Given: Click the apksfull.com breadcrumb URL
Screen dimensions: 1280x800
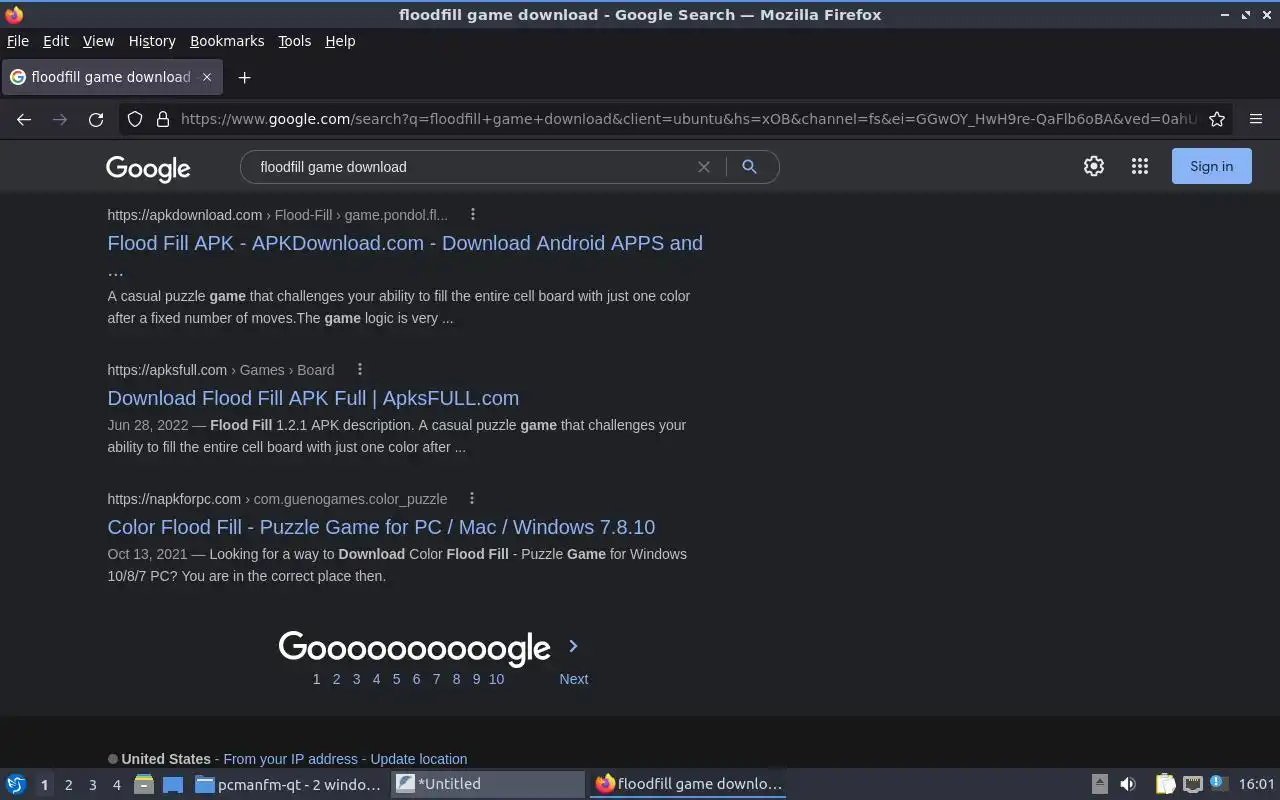Looking at the screenshot, I should click(221, 370).
